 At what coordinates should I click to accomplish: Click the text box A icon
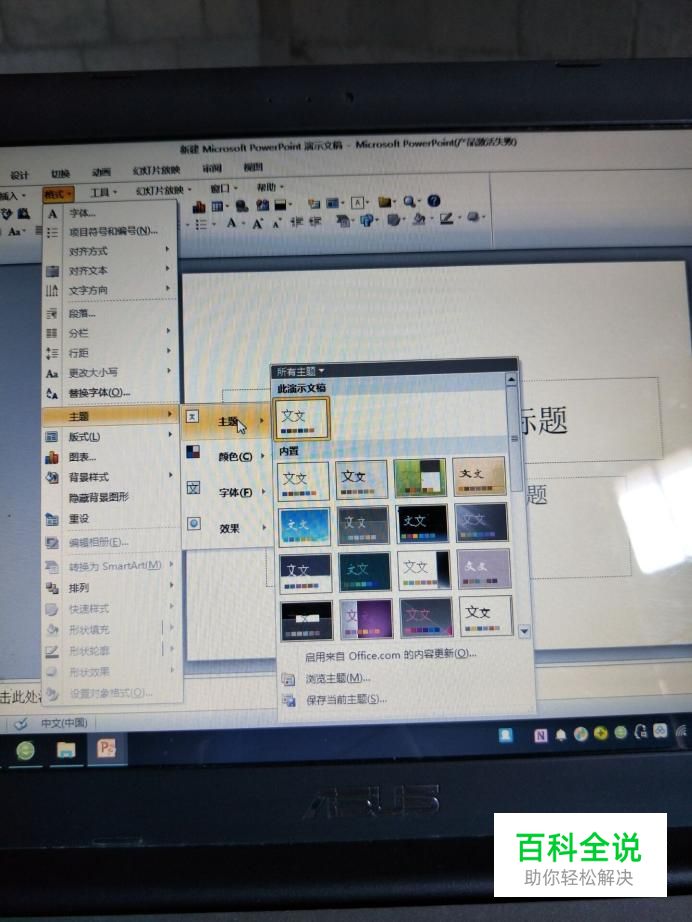[x=358, y=203]
